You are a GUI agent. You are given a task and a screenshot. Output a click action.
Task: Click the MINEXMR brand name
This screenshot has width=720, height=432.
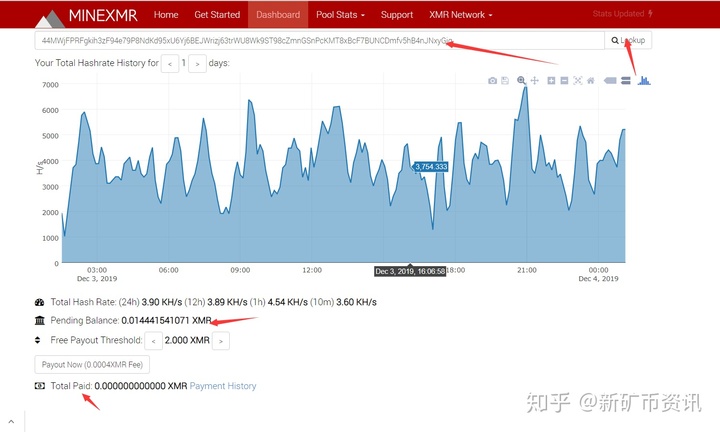point(103,16)
